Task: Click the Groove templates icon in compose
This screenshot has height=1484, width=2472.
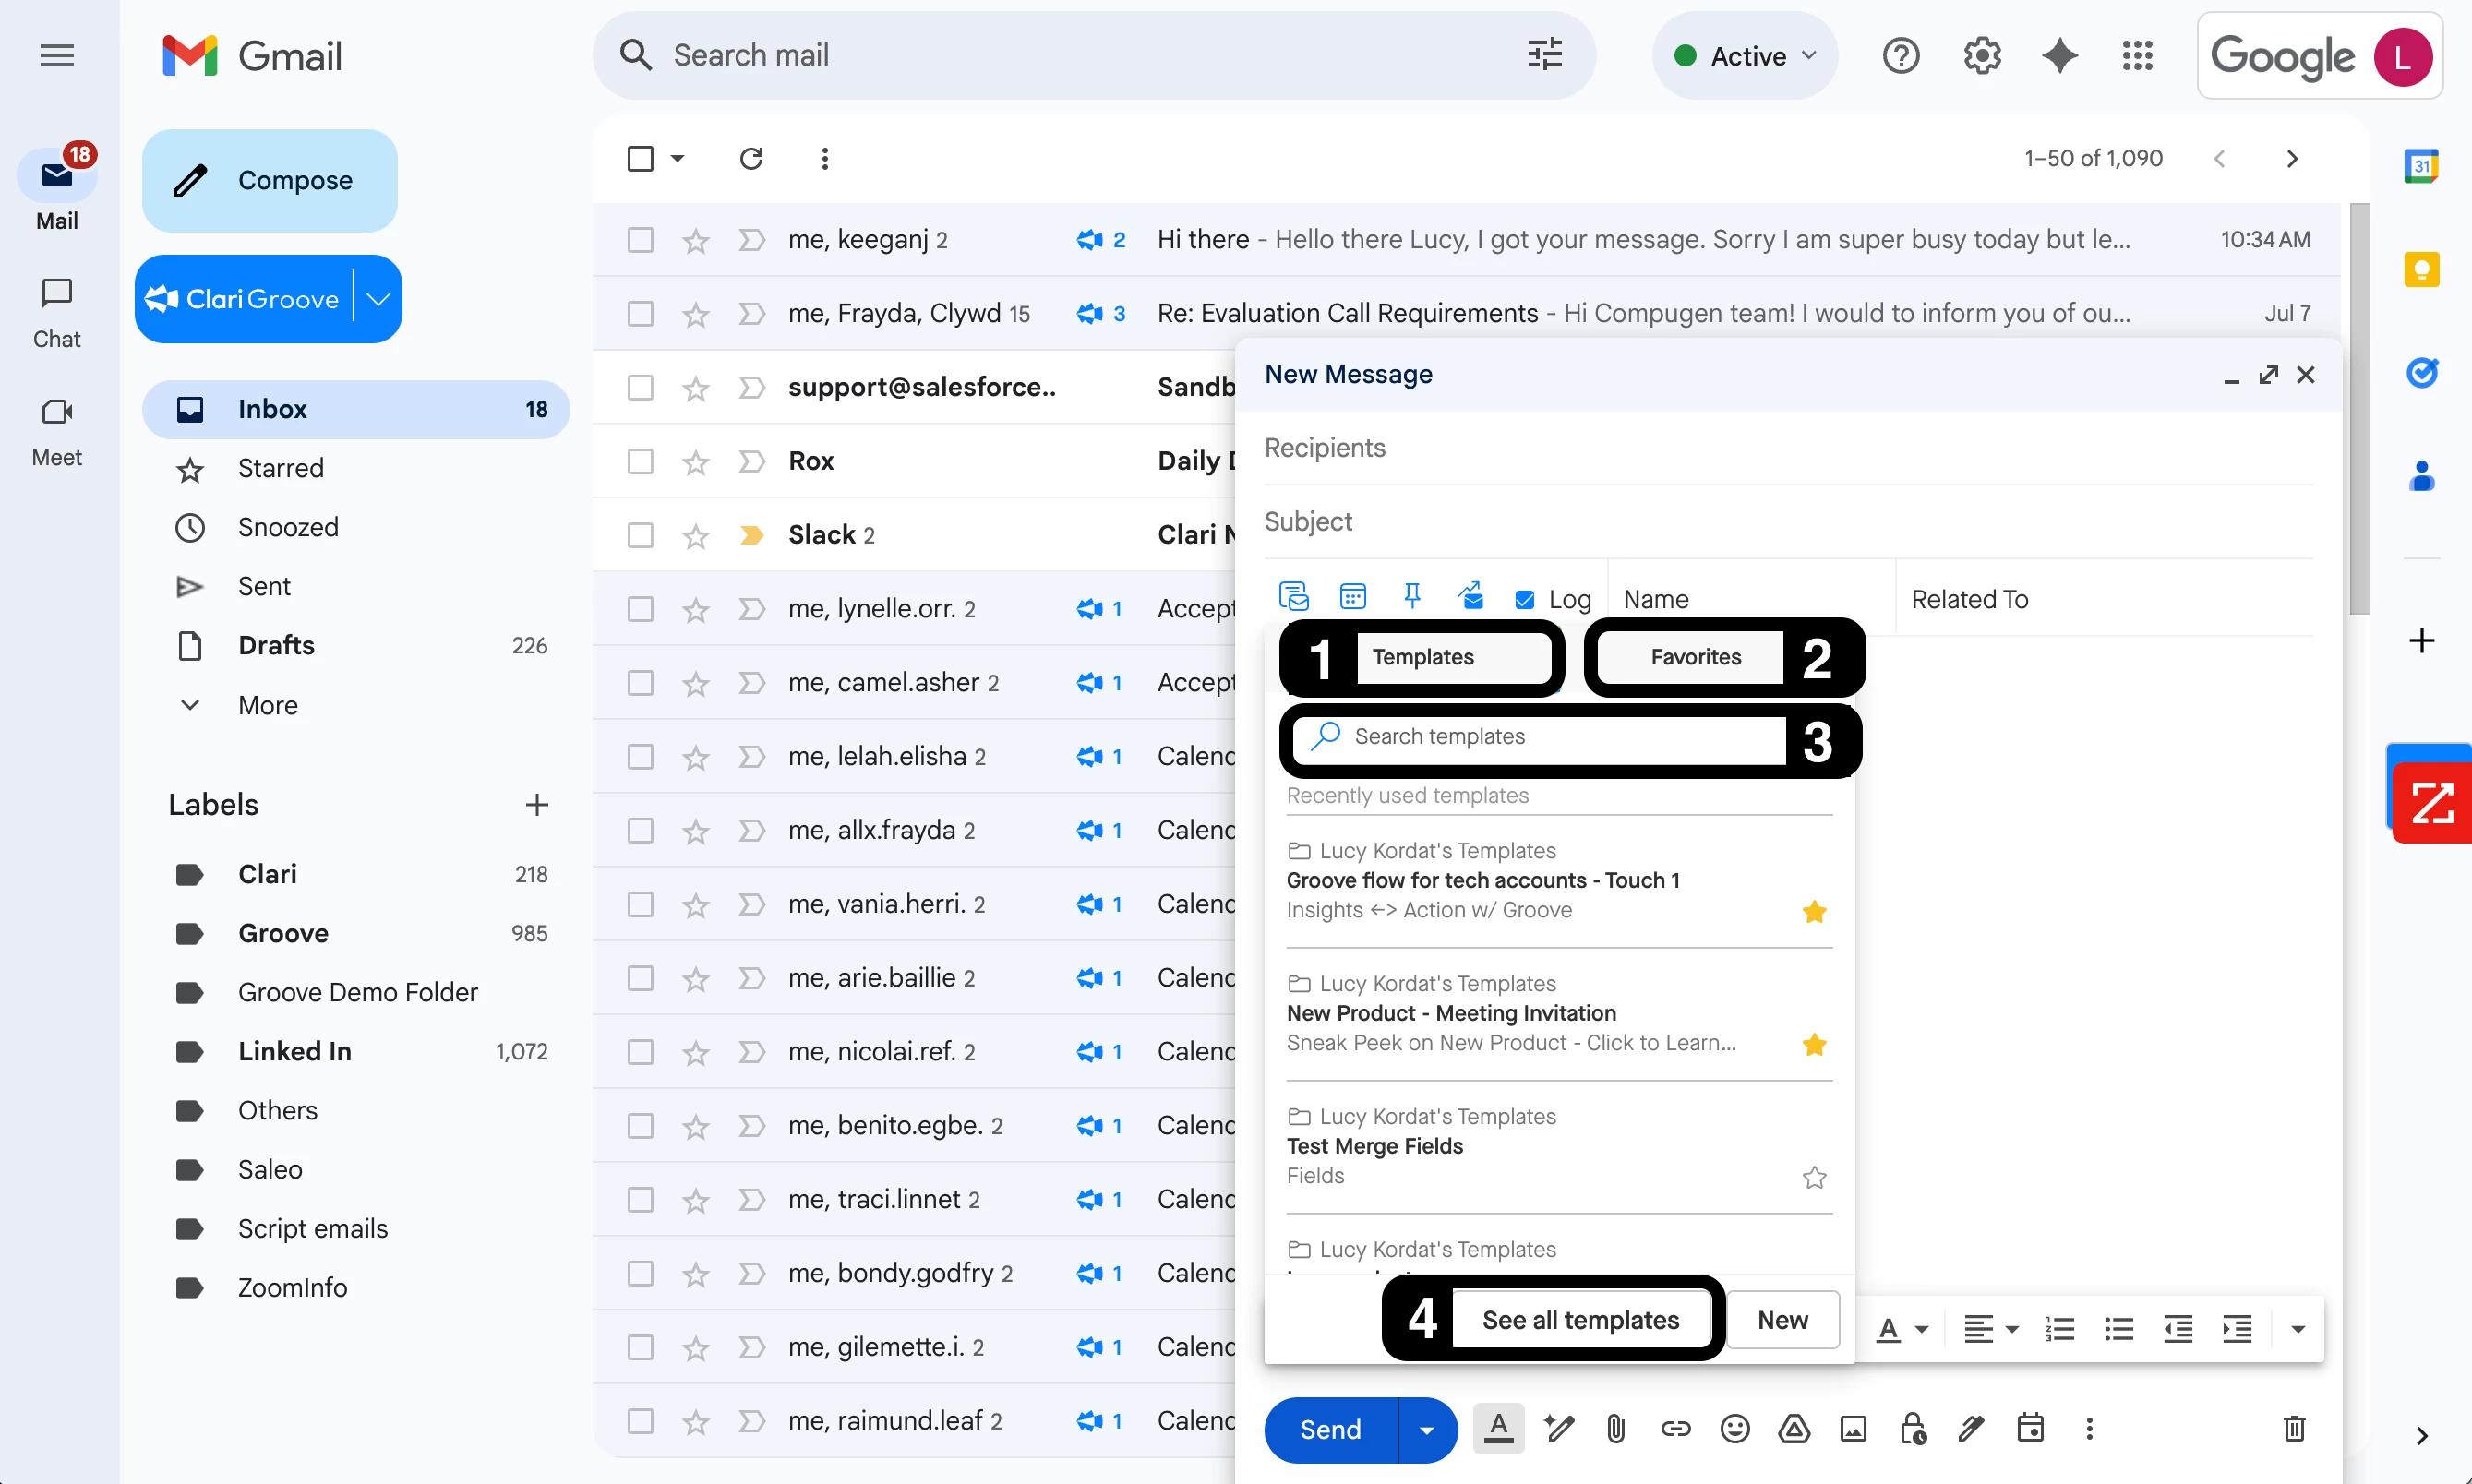Action: 1293,597
